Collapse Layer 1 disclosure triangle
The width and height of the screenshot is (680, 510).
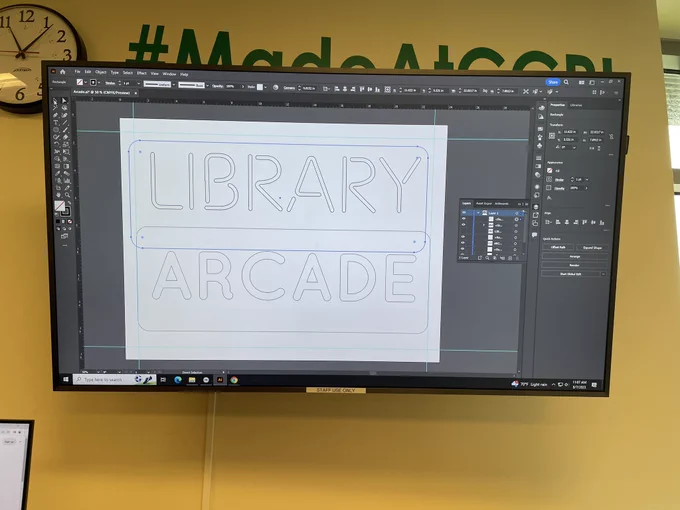pyautogui.click(x=478, y=213)
